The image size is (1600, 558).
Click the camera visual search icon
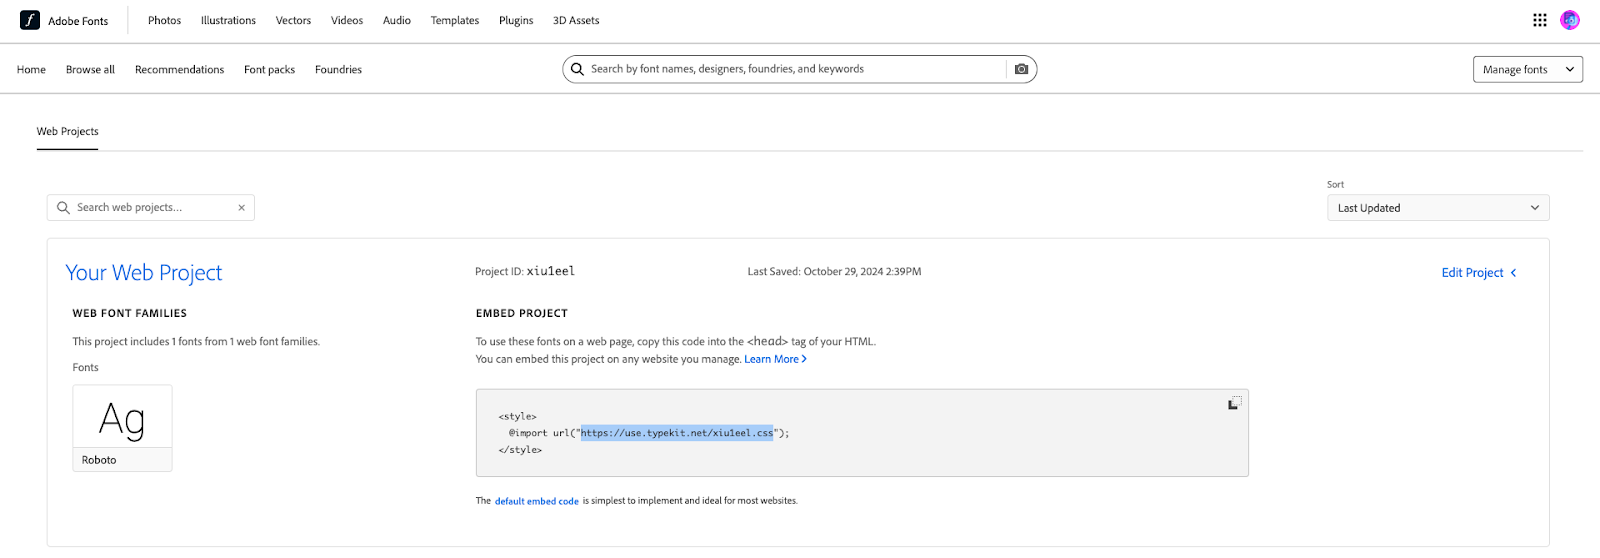click(x=1021, y=69)
